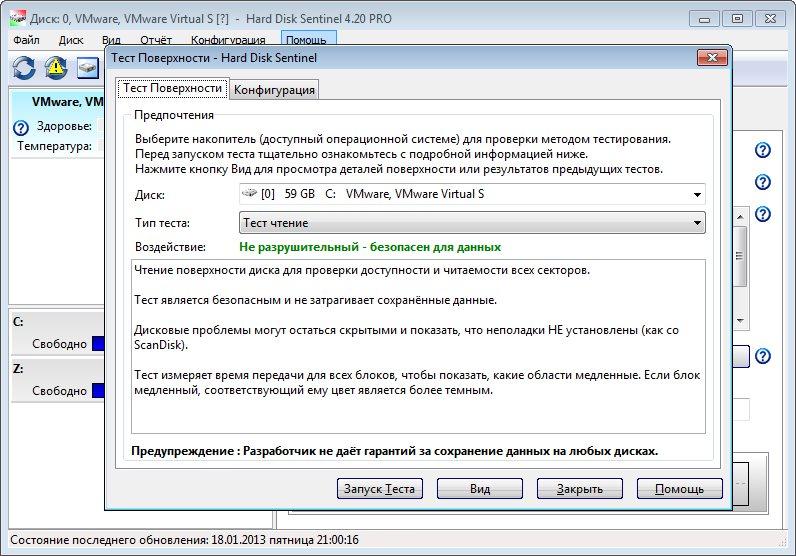Open the Файл menu
The image size is (796, 556).
pyautogui.click(x=26, y=40)
